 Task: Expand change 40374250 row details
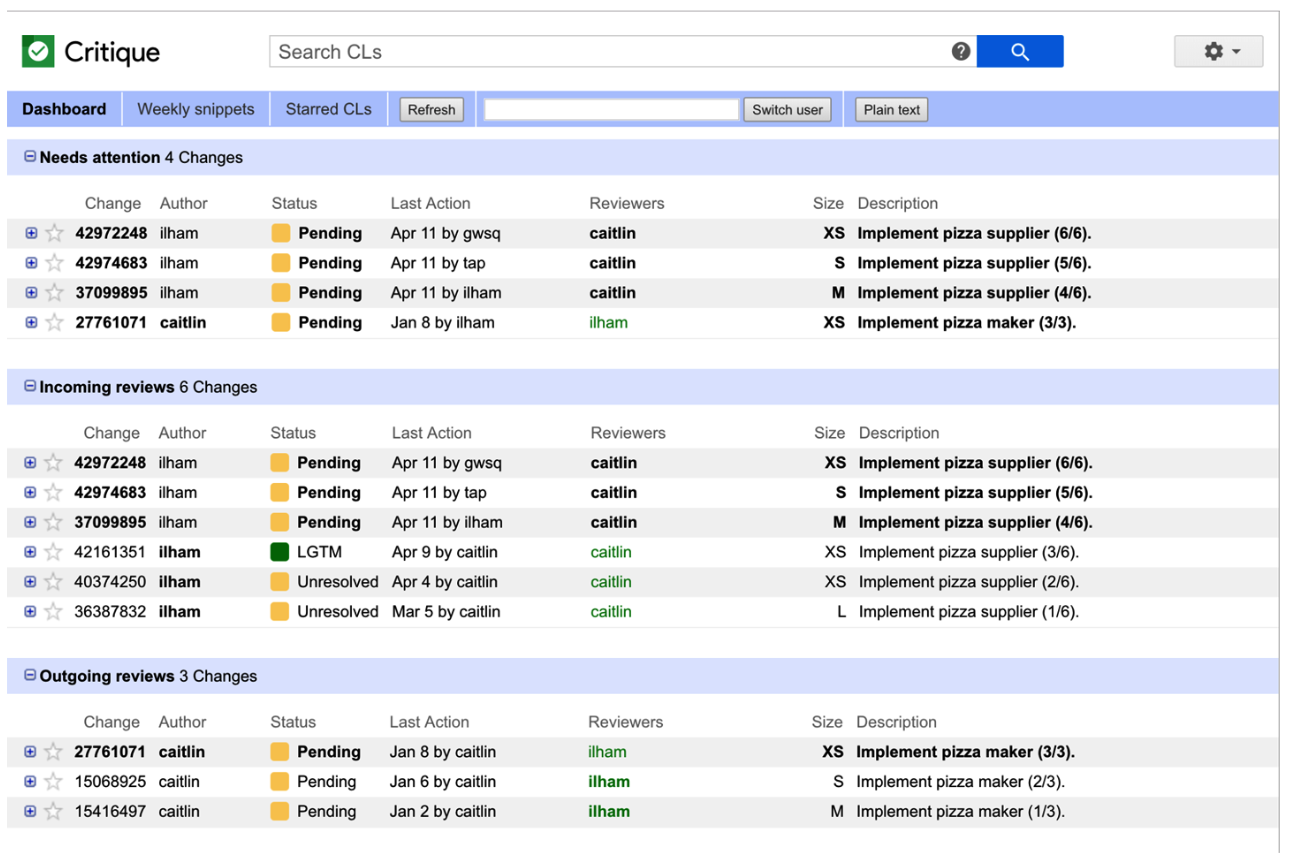tap(30, 581)
